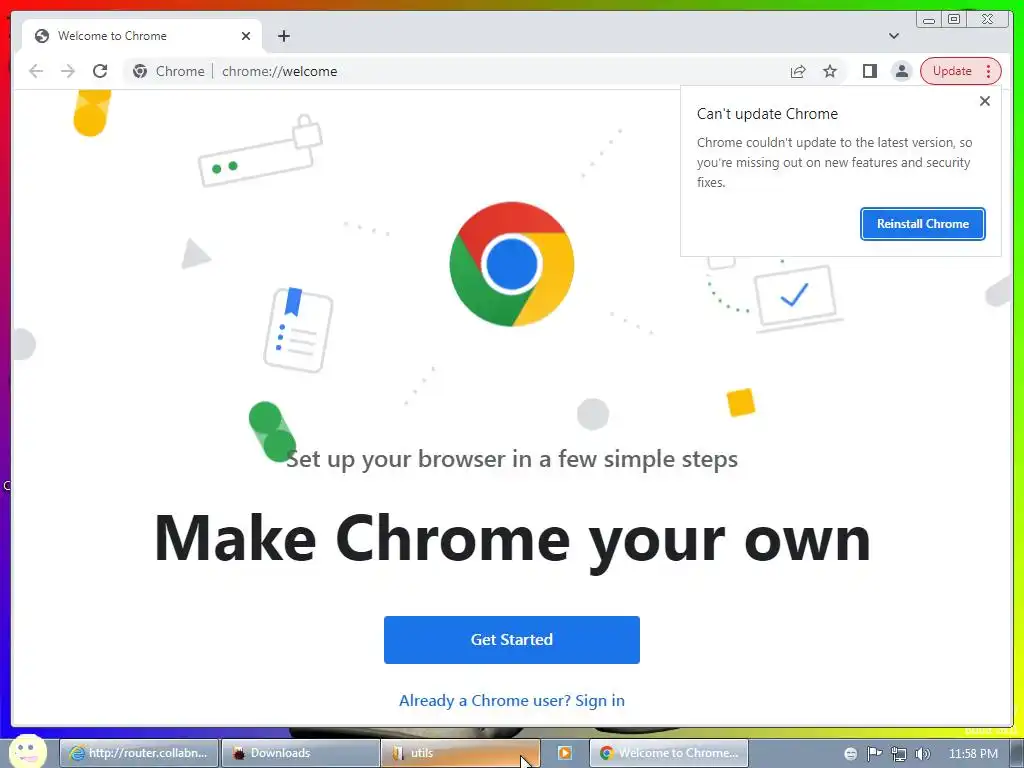Click the red Update button
This screenshot has width=1024, height=768.
(x=952, y=71)
